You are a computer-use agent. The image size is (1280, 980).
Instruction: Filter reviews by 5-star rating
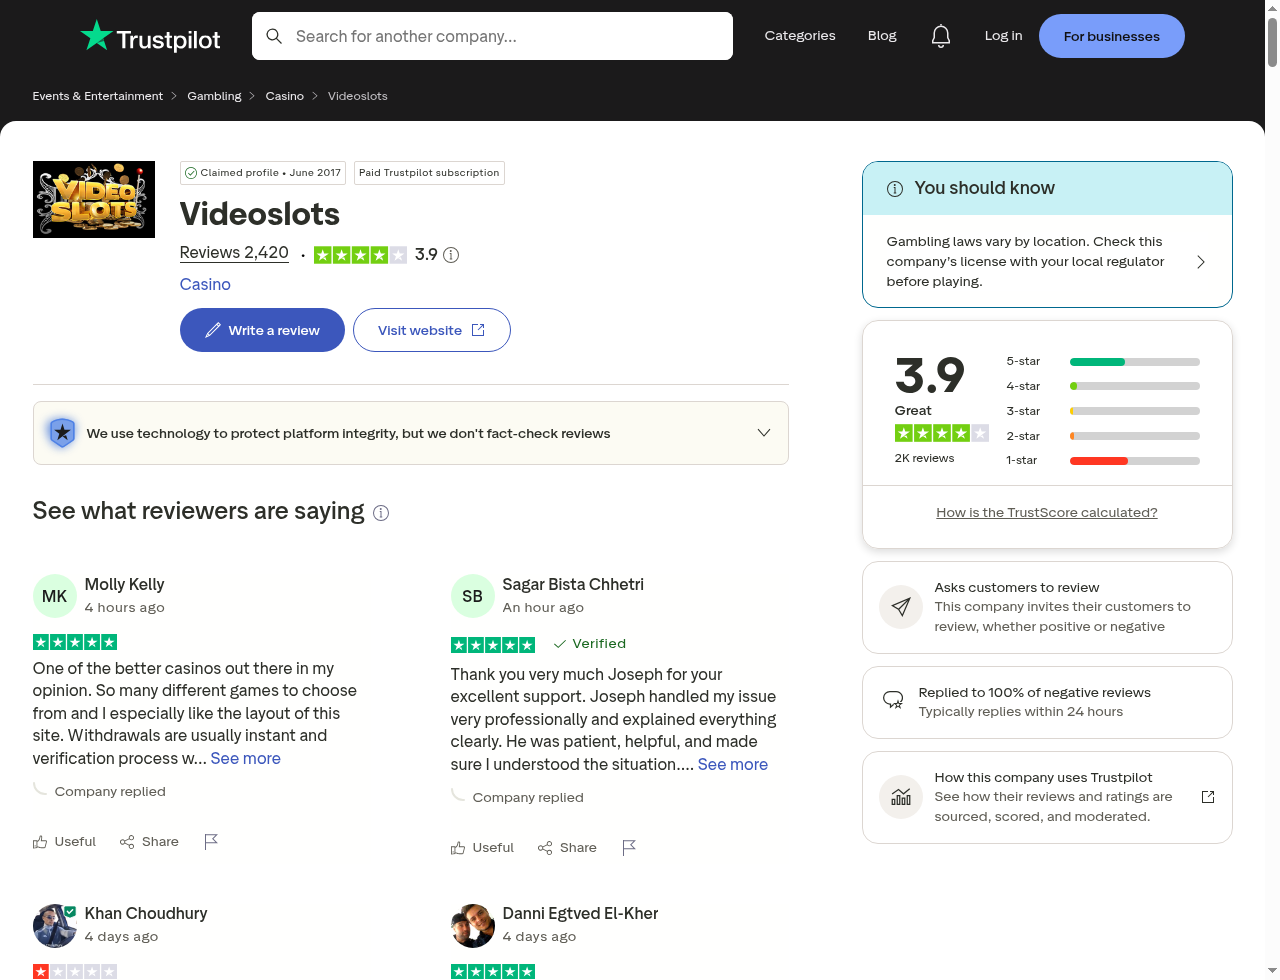pyautogui.click(x=1103, y=361)
